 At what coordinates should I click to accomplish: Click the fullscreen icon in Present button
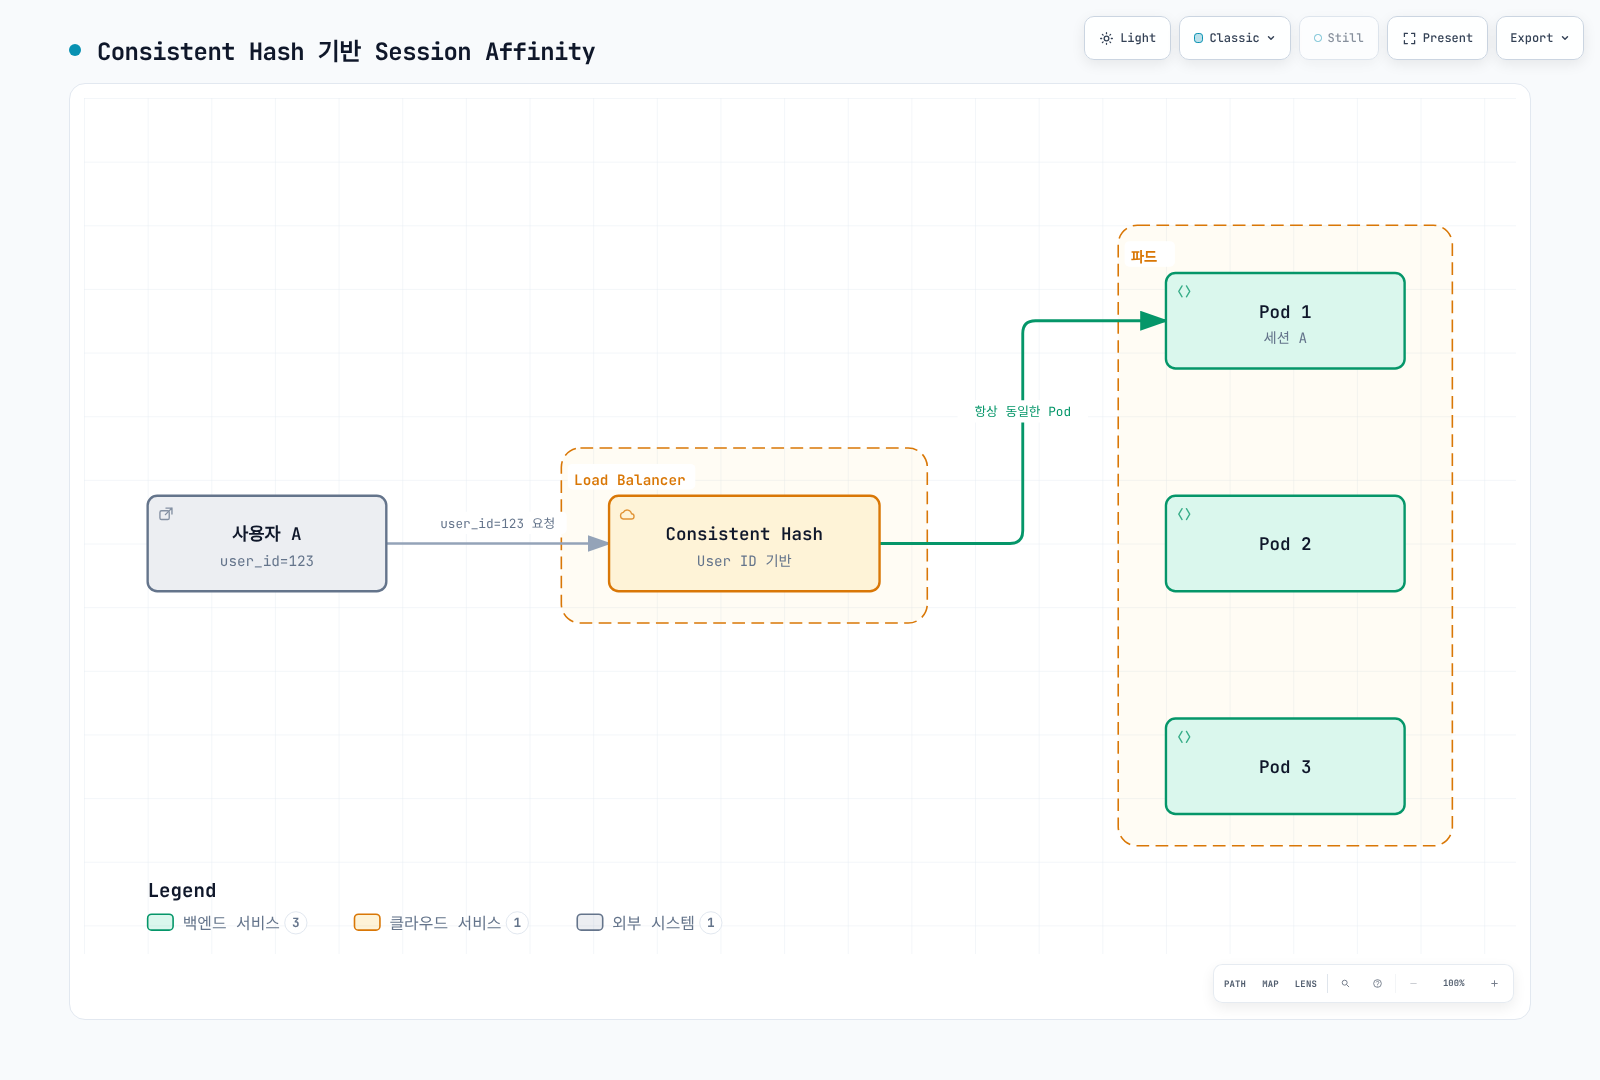pos(1409,38)
